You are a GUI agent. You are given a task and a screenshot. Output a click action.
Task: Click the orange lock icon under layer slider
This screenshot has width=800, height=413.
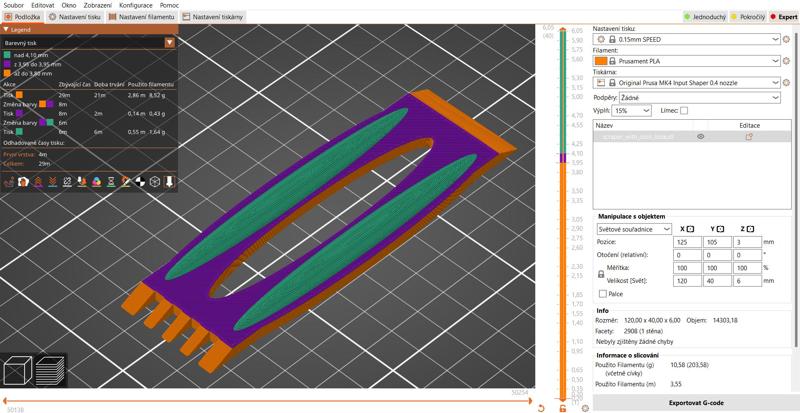pyautogui.click(x=563, y=408)
